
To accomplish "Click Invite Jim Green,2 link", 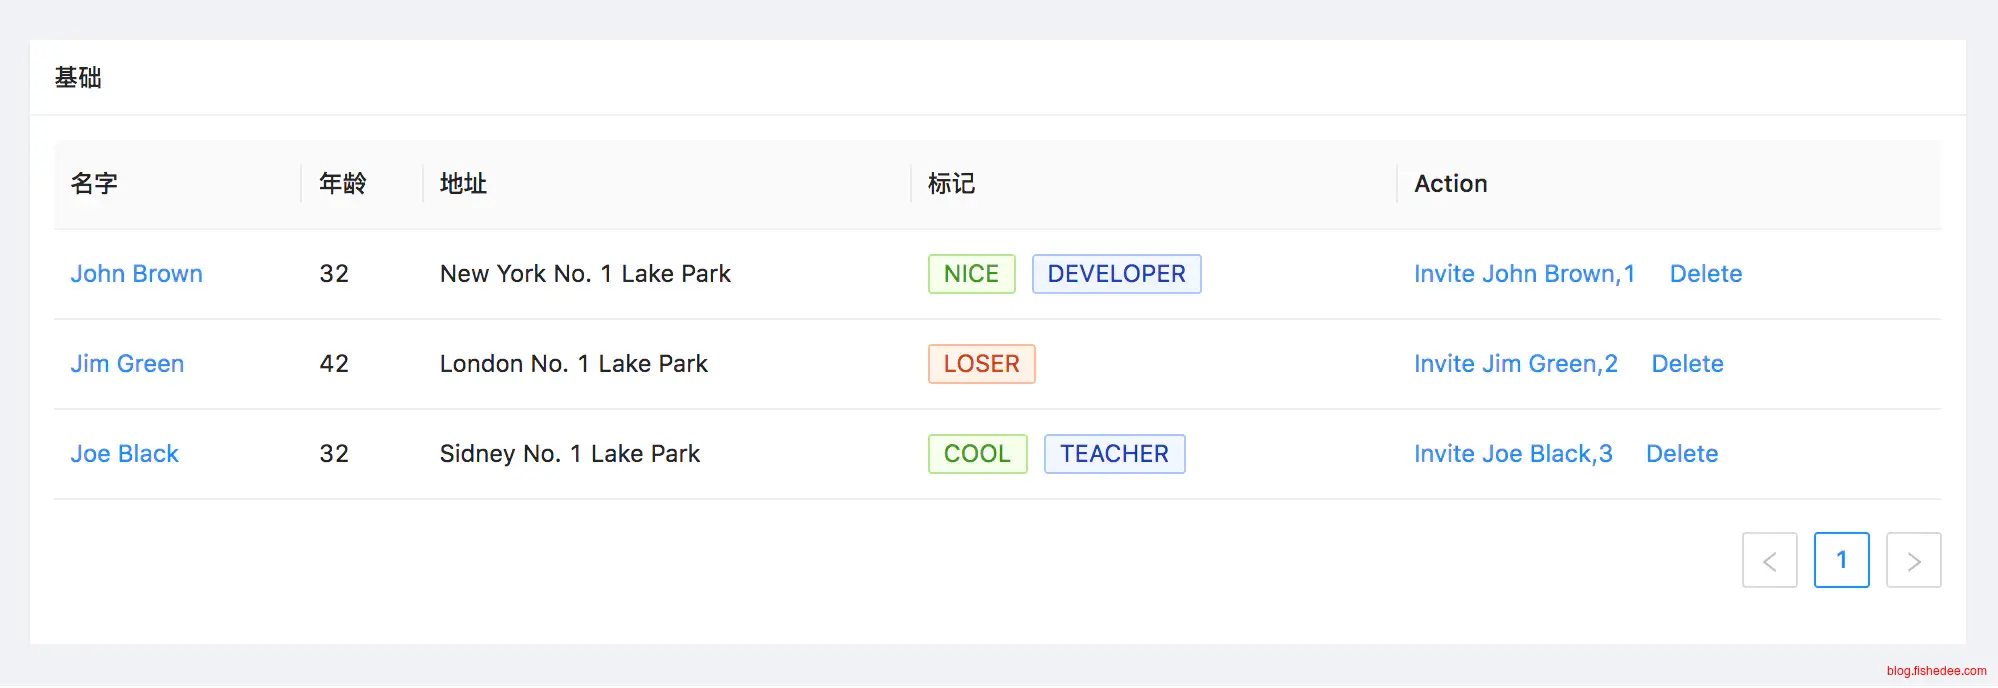I will pos(1515,364).
